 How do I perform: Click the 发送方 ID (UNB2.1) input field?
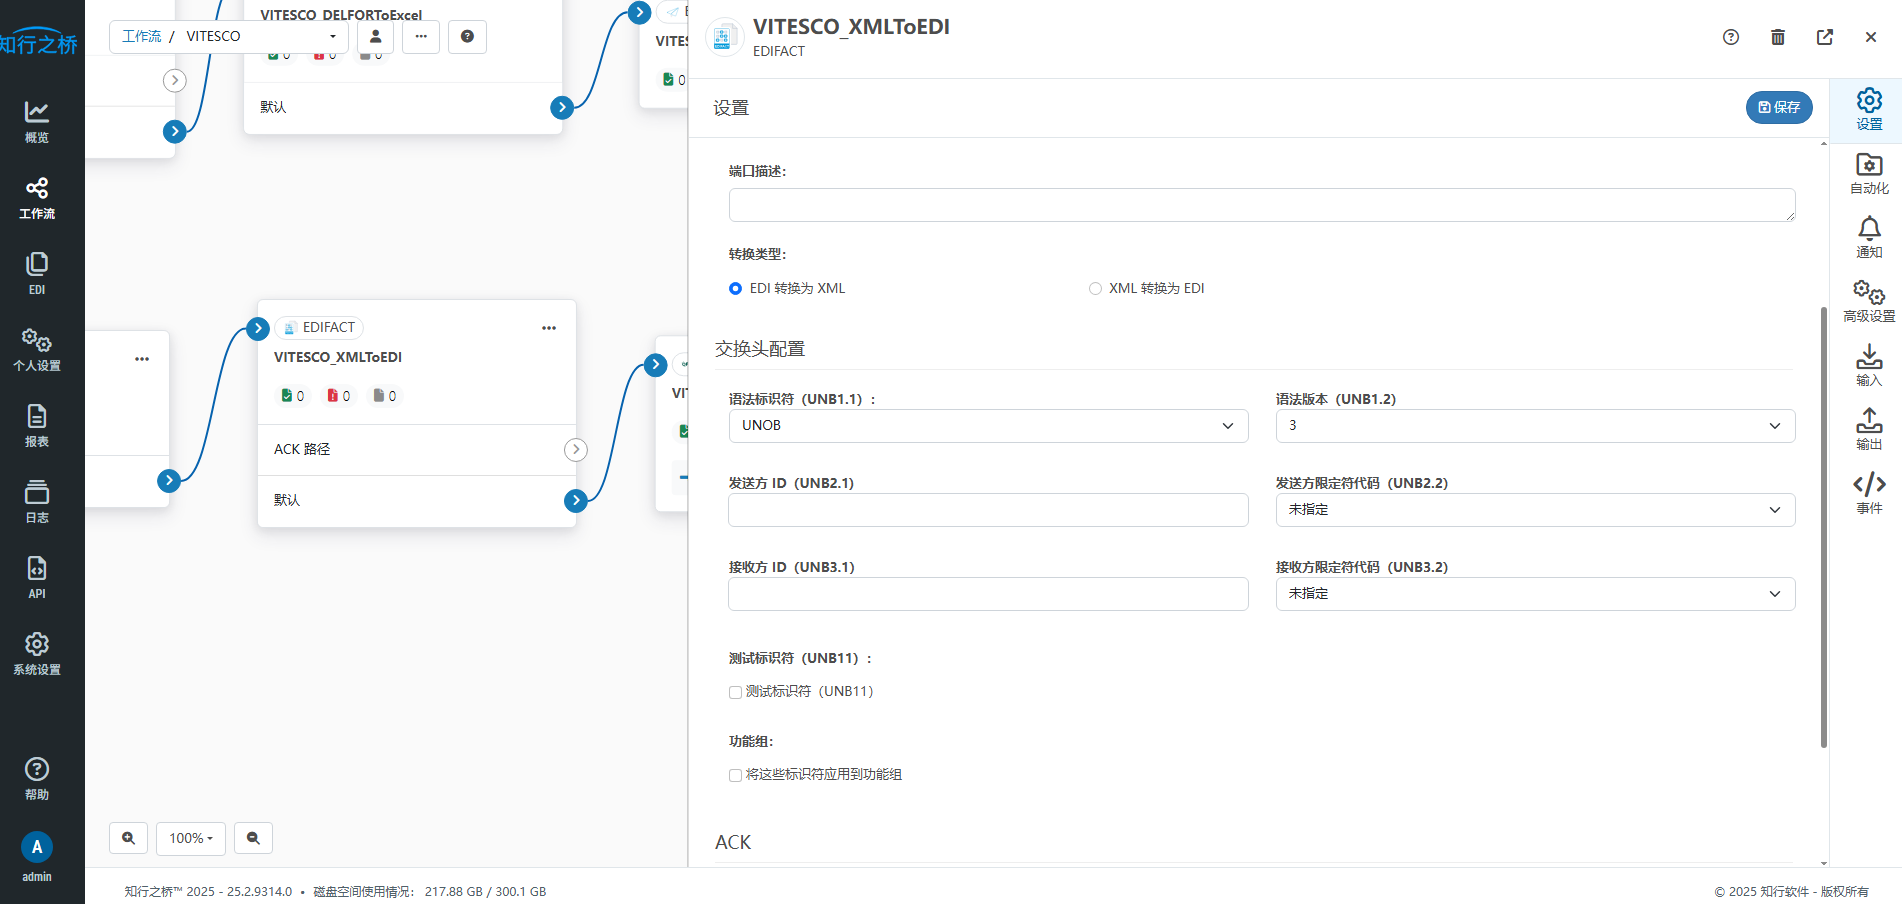point(987,510)
